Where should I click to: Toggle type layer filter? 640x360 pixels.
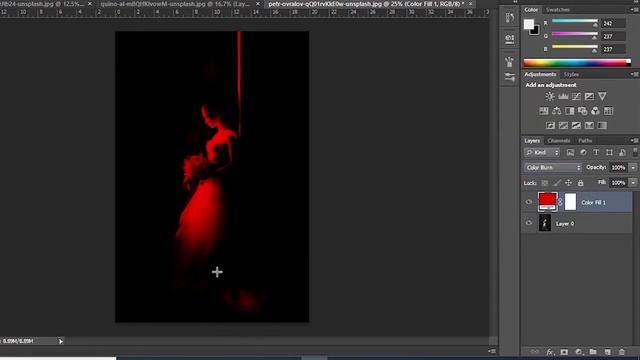click(596, 152)
